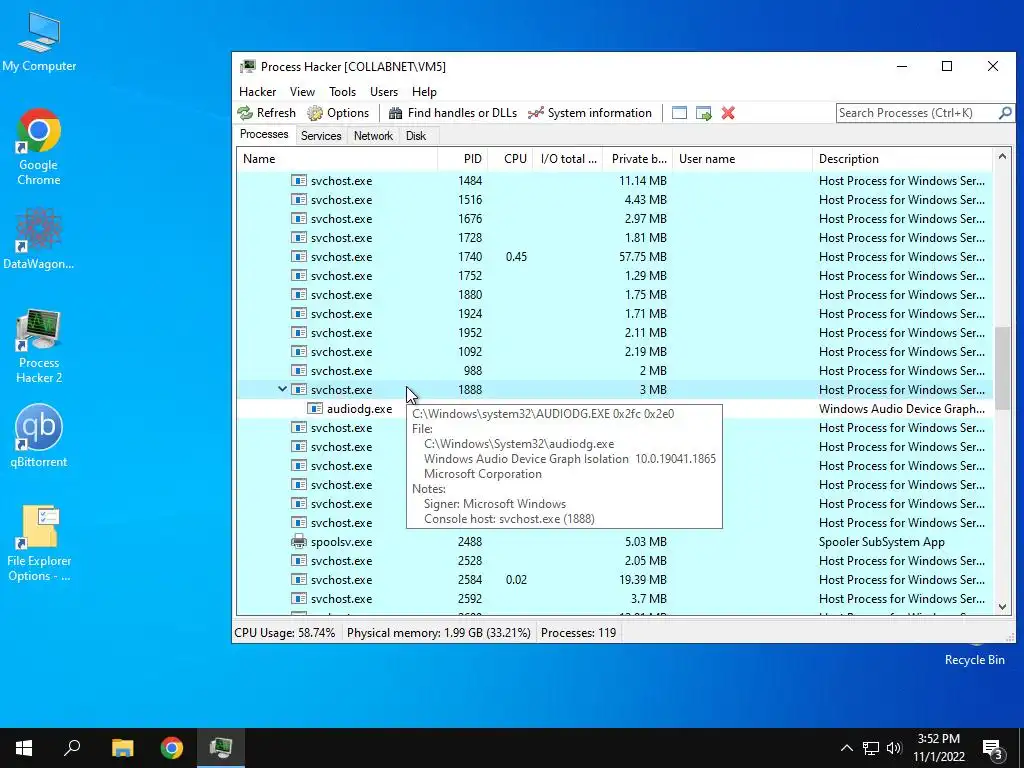Open the View menu
Screen dimensions: 1024x768
coord(302,92)
